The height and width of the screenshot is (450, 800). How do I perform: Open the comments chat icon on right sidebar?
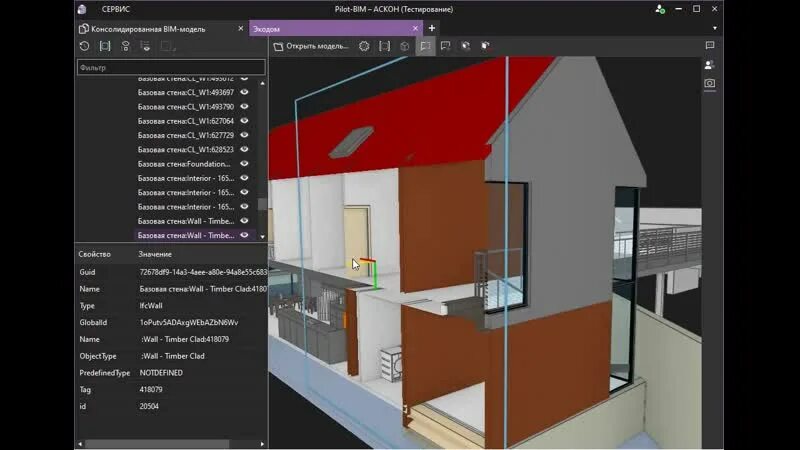(x=710, y=45)
